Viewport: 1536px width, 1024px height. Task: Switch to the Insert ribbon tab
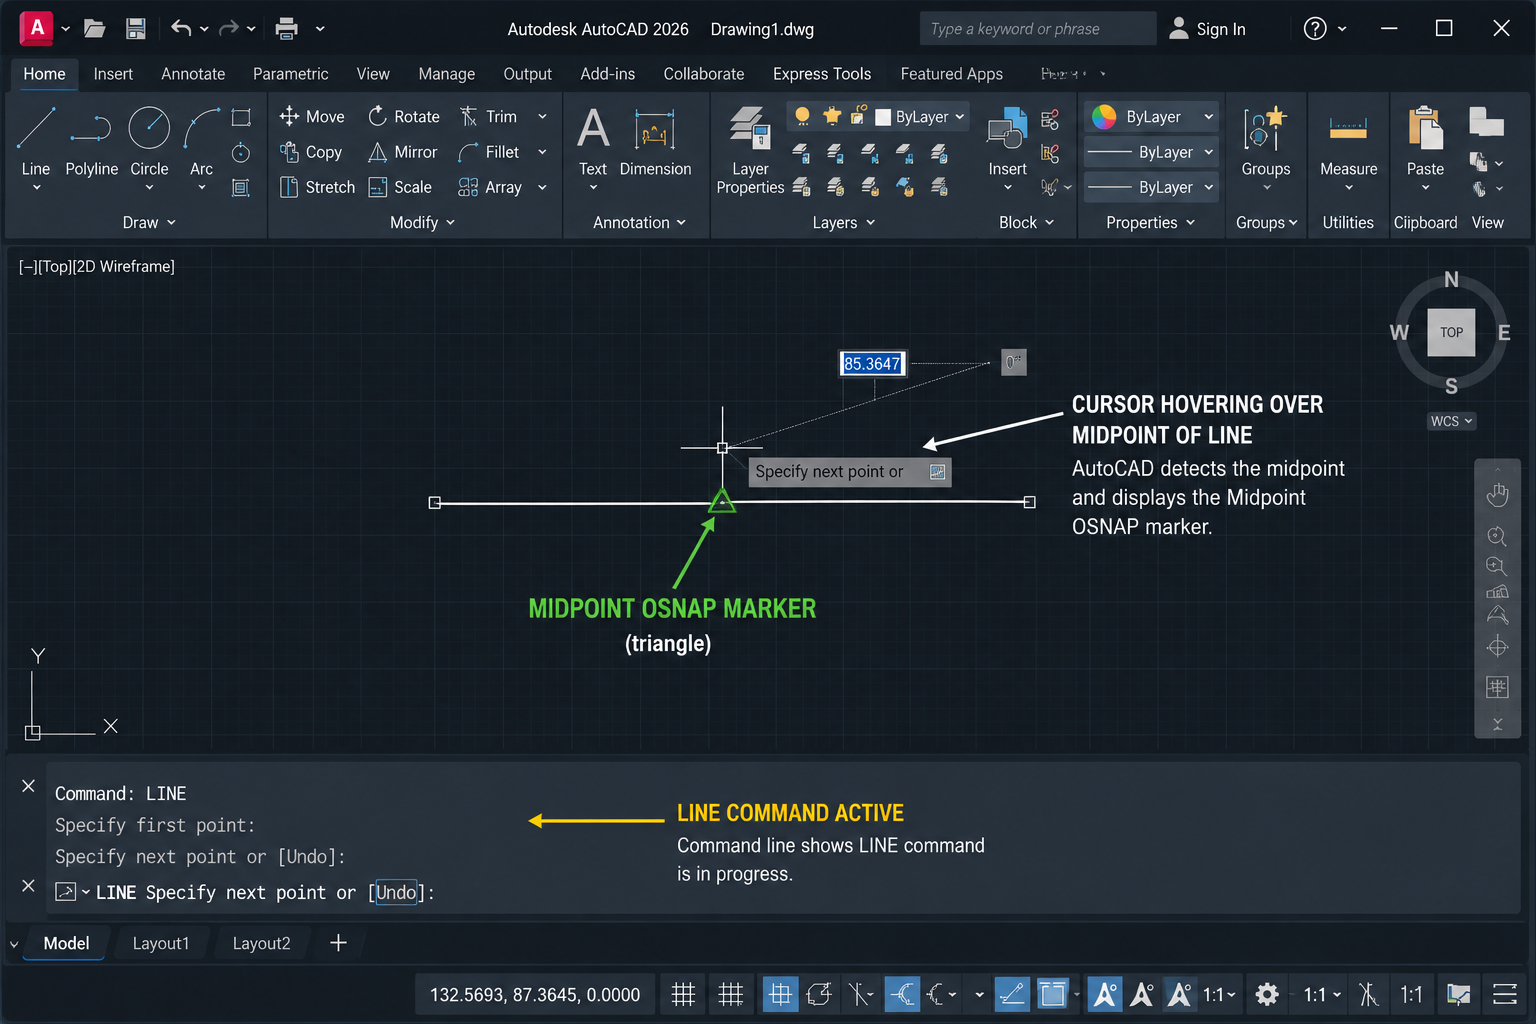coord(113,74)
